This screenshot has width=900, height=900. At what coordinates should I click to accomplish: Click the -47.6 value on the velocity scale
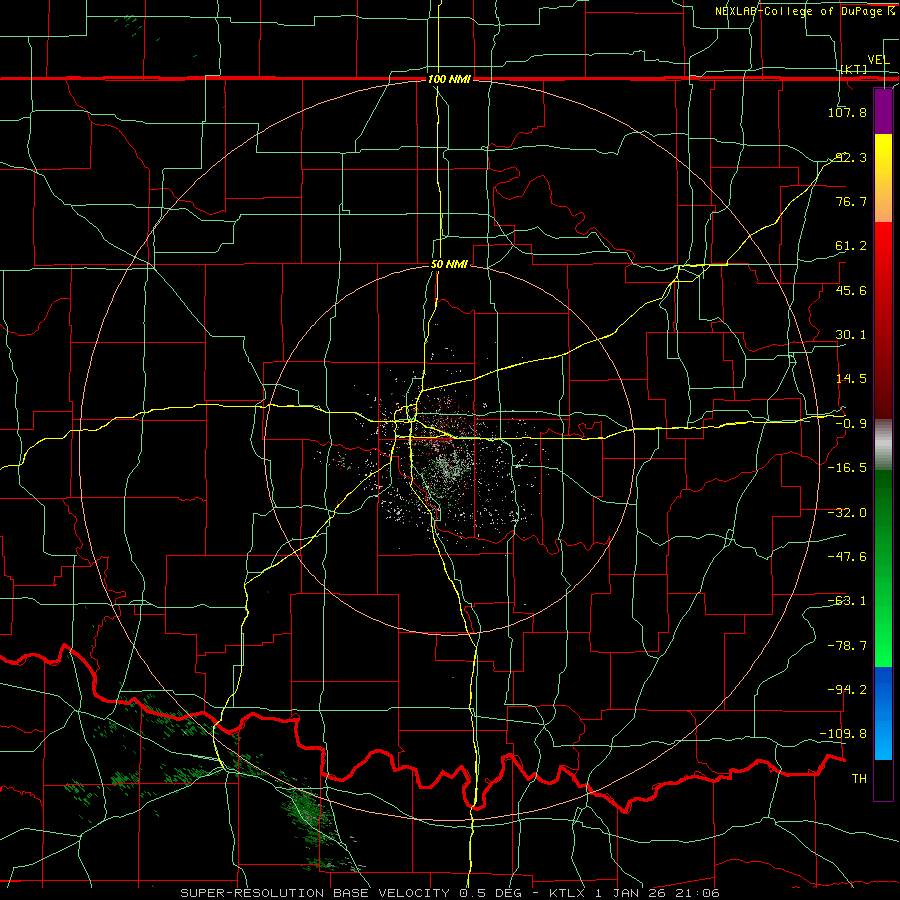coord(847,557)
